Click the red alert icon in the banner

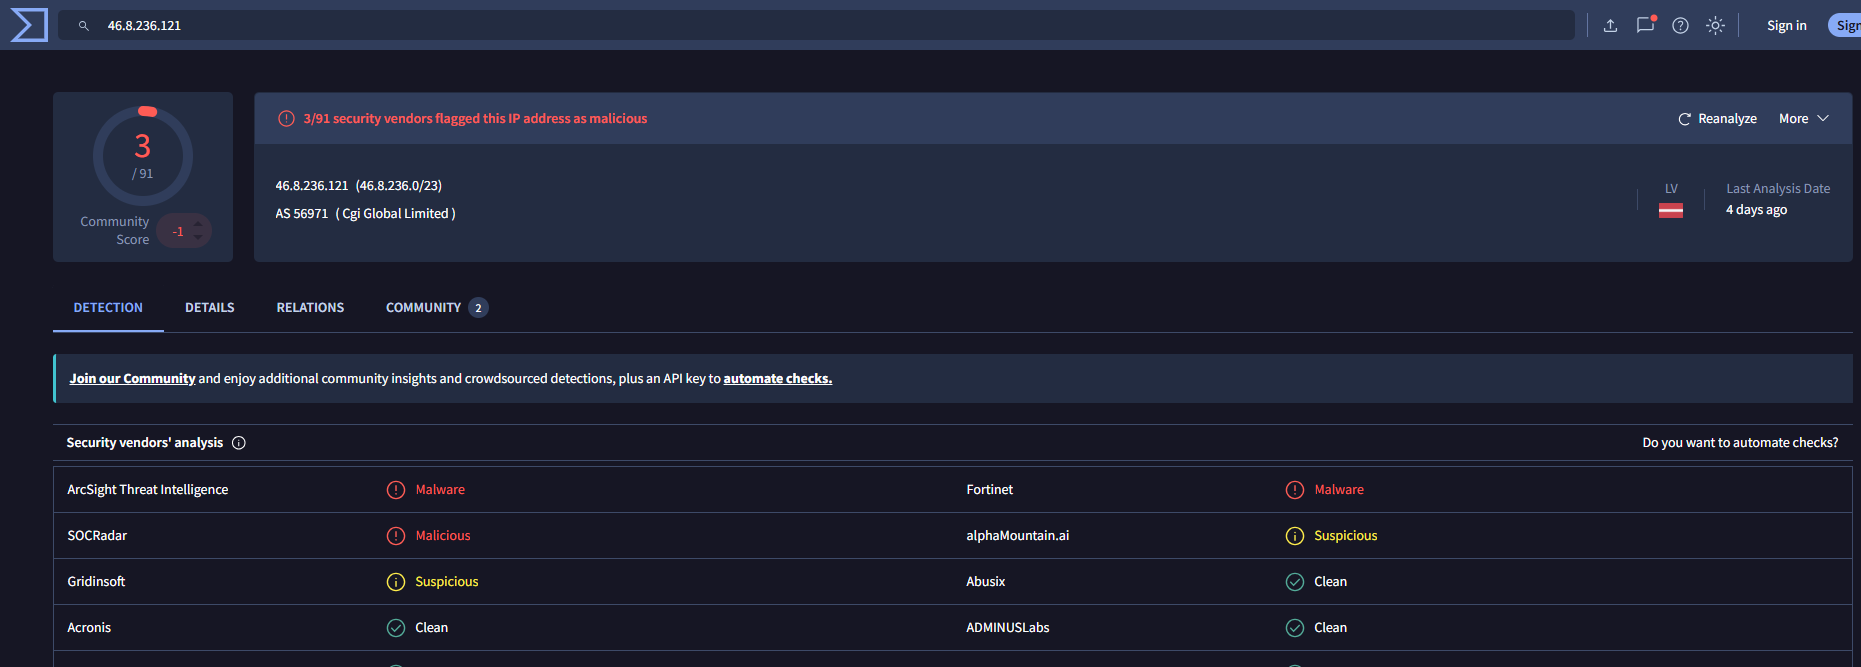coord(286,118)
